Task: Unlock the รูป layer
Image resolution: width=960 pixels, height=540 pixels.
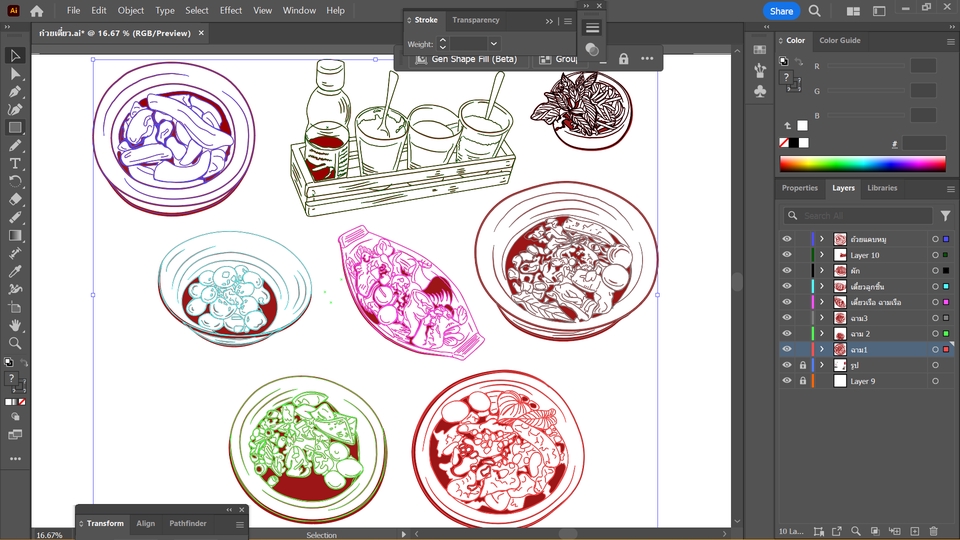Action: click(803, 365)
